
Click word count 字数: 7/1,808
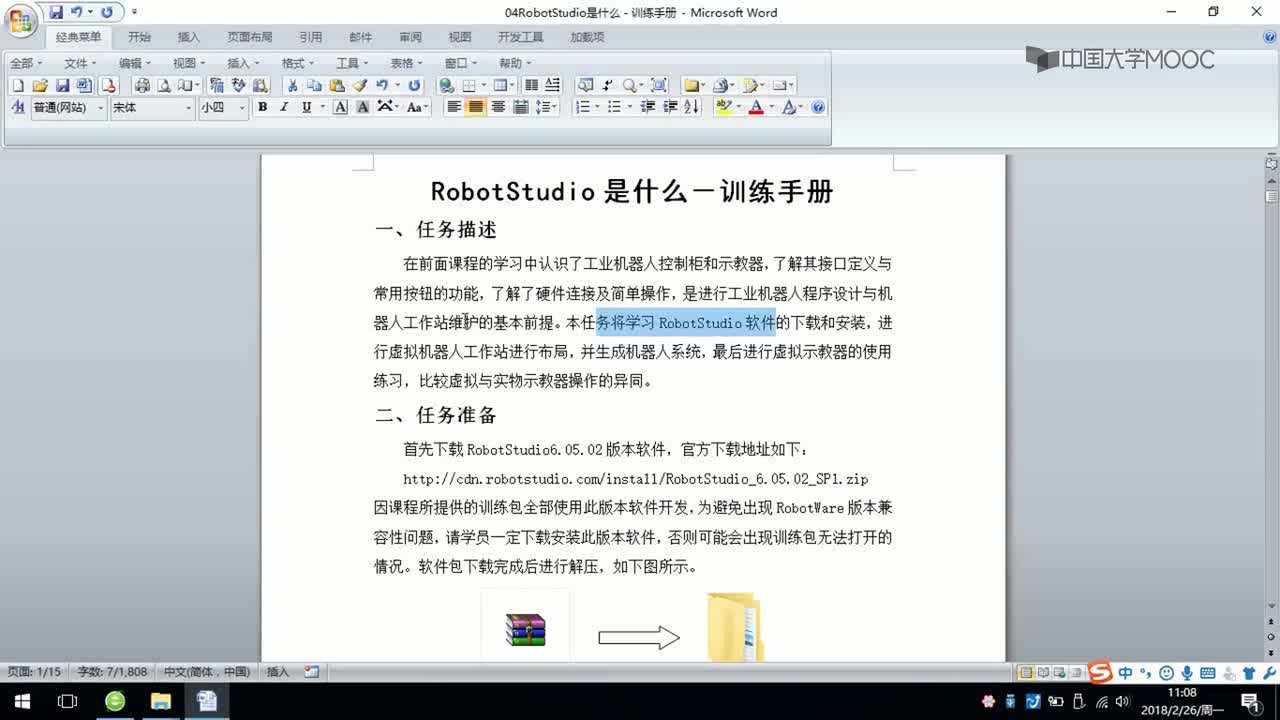coord(112,672)
